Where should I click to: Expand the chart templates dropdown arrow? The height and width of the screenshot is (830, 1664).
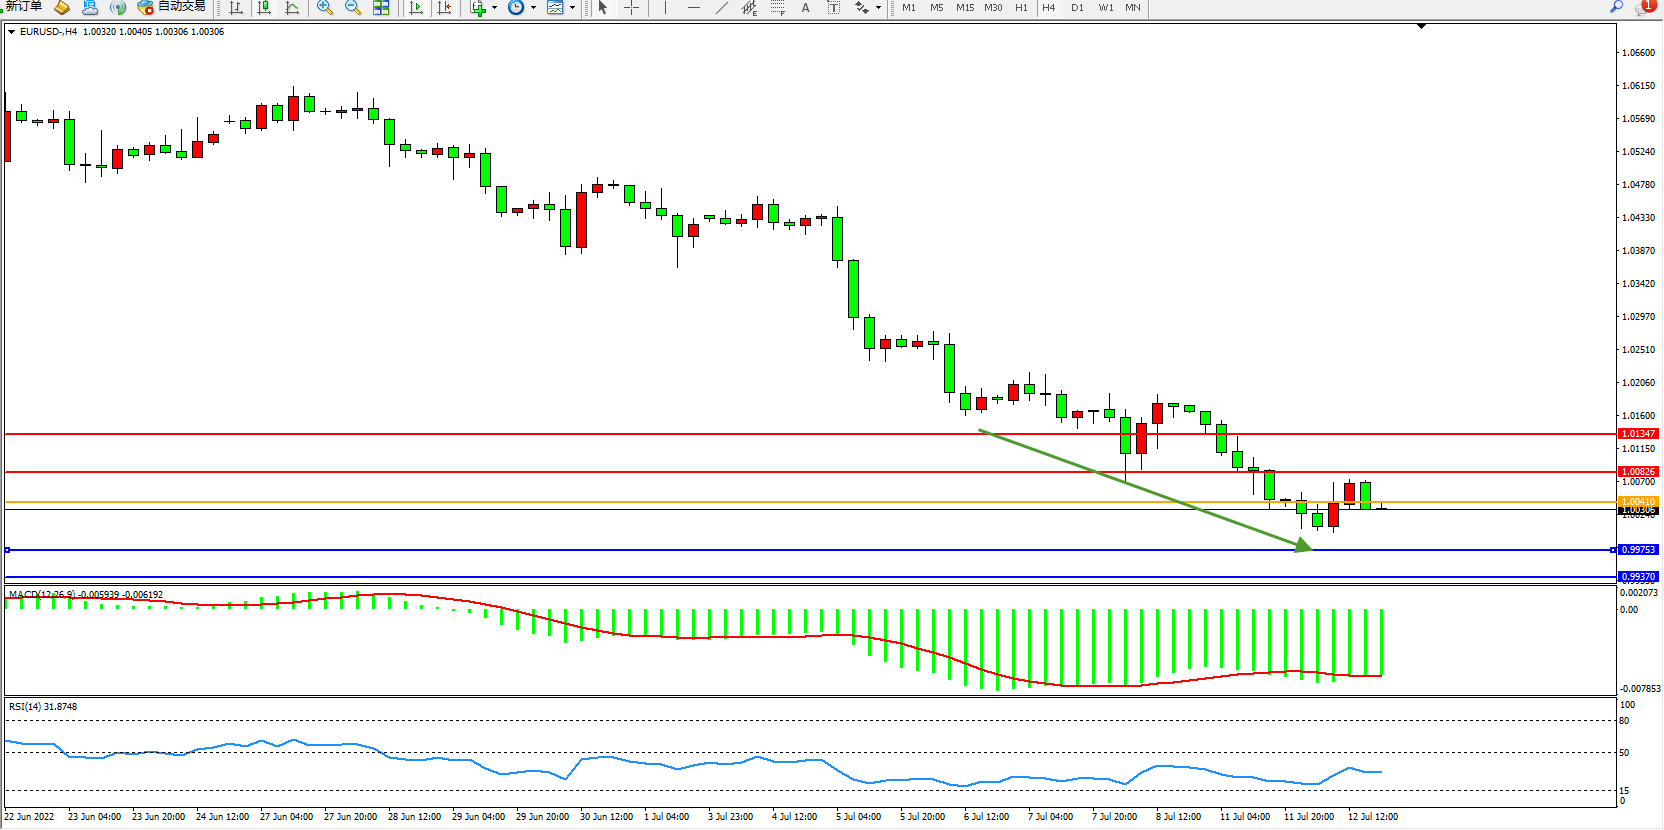coord(572,8)
